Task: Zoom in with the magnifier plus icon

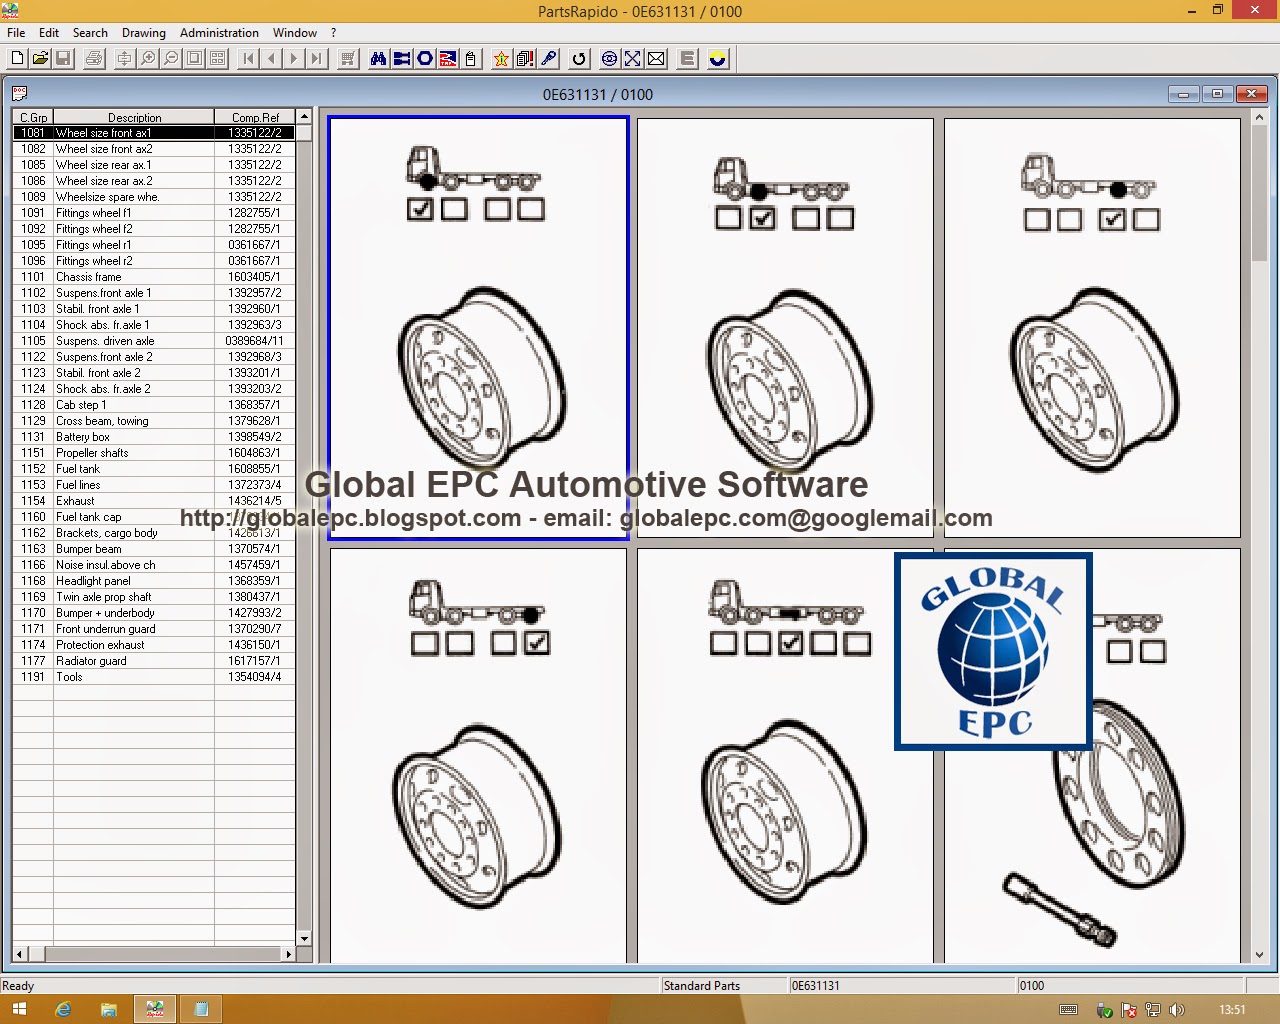Action: pyautogui.click(x=148, y=59)
